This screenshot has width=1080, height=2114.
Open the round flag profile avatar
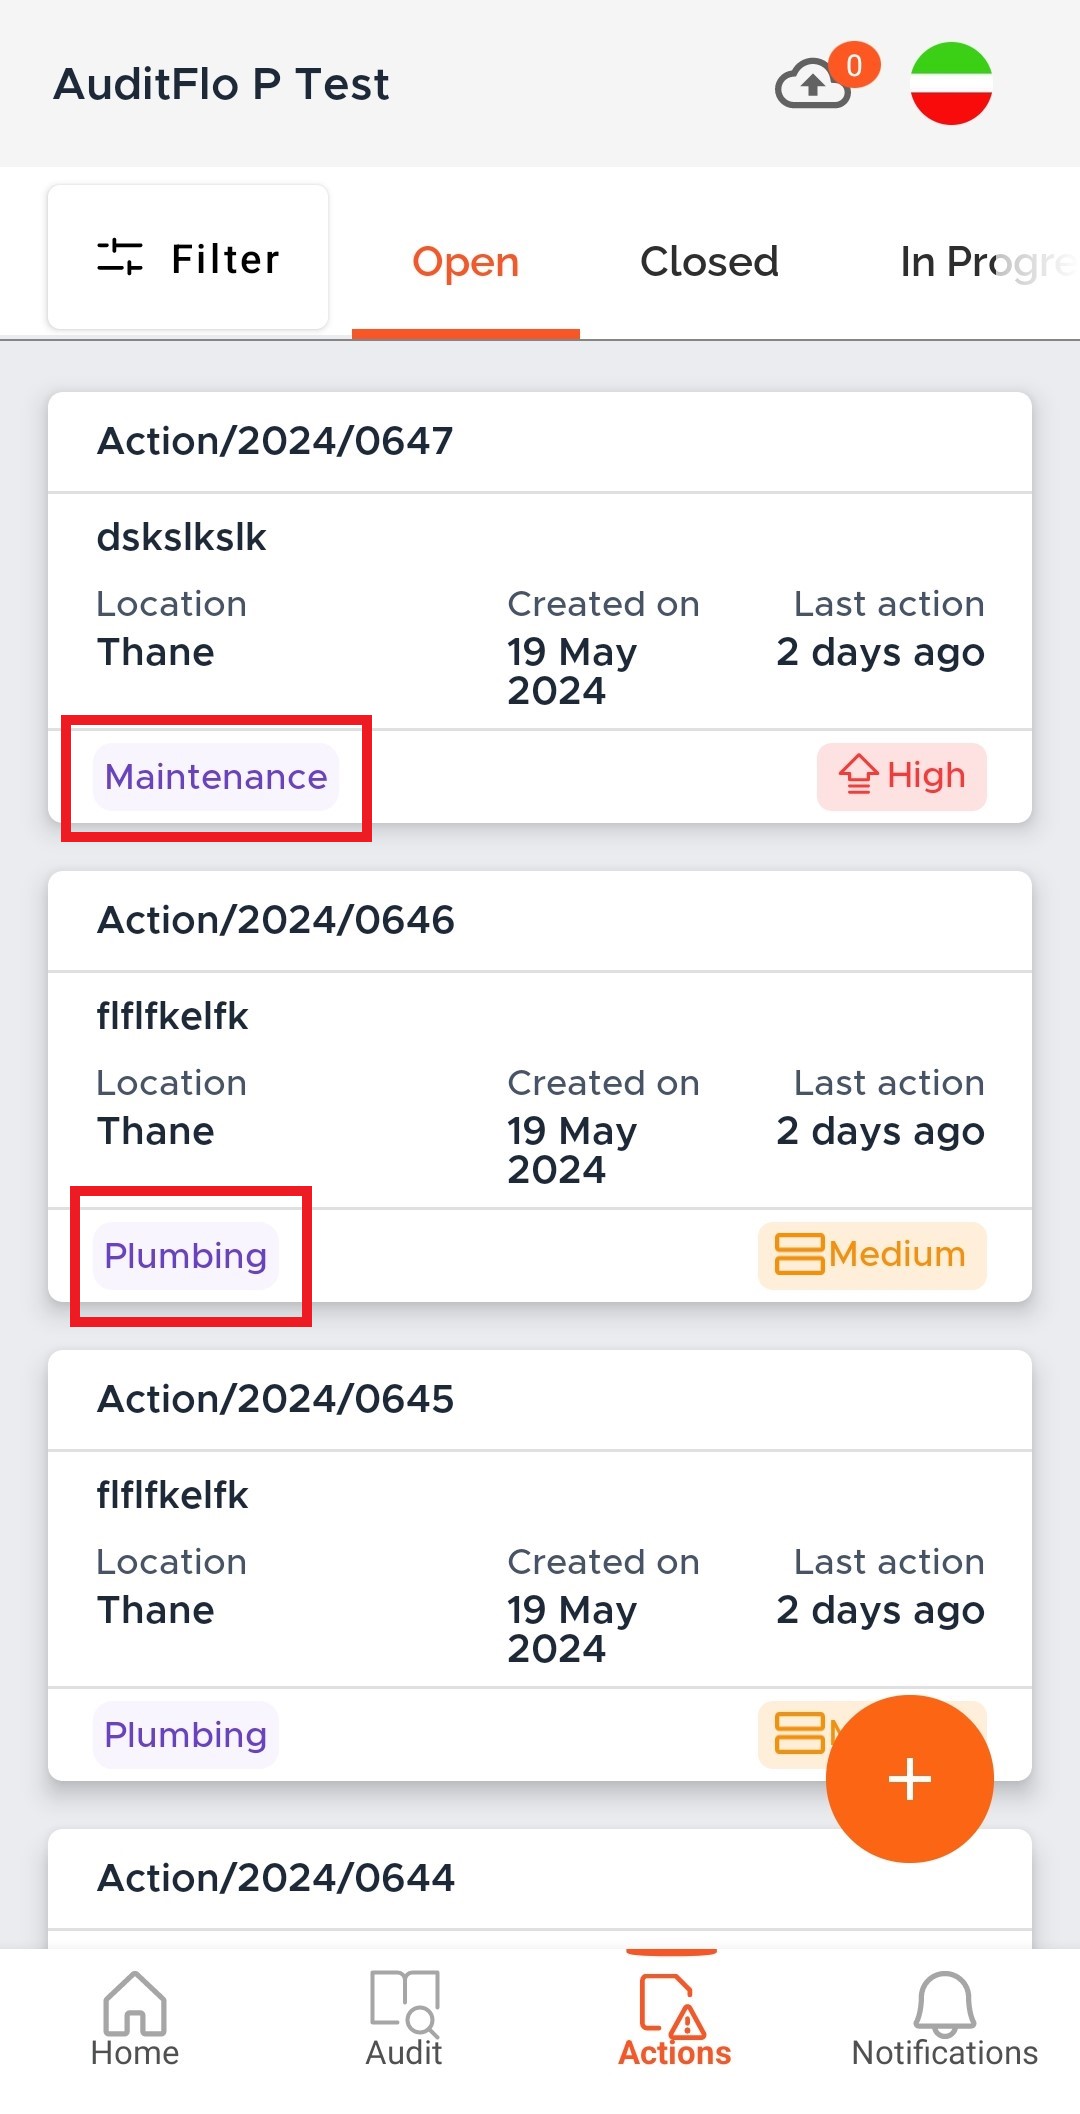(x=951, y=83)
